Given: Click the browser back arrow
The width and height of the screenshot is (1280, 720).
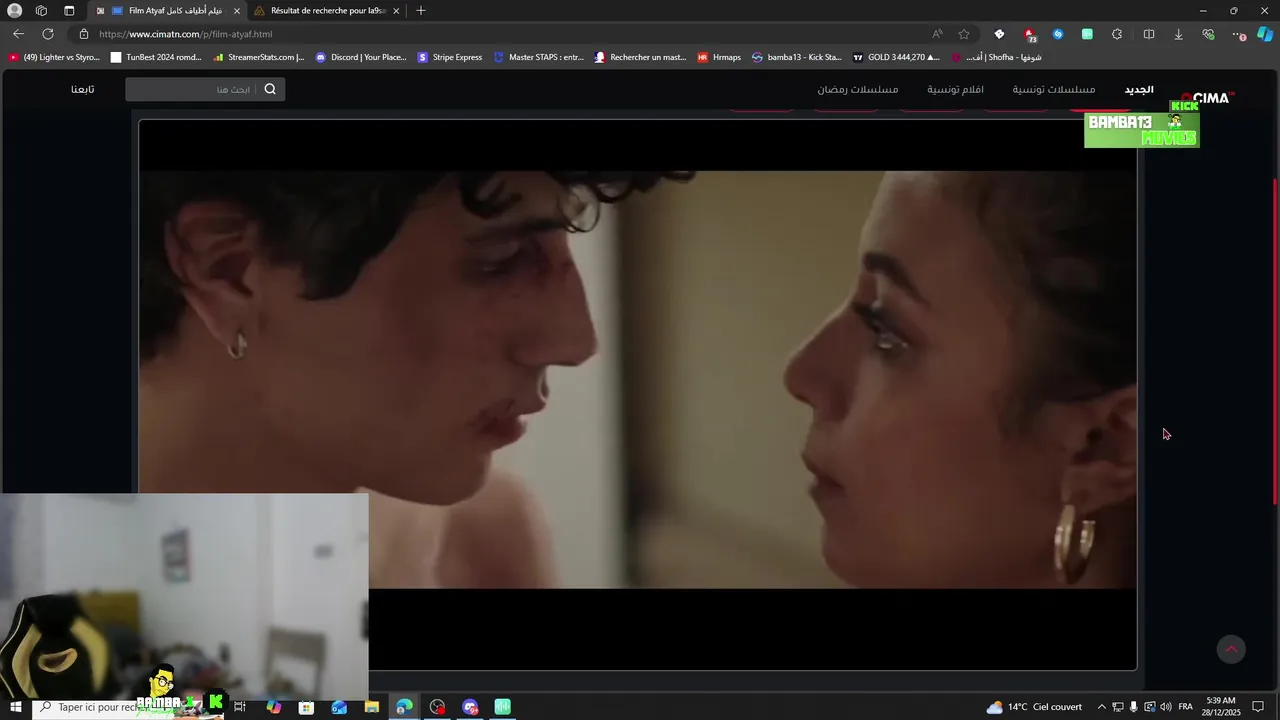Looking at the screenshot, I should 18,34.
